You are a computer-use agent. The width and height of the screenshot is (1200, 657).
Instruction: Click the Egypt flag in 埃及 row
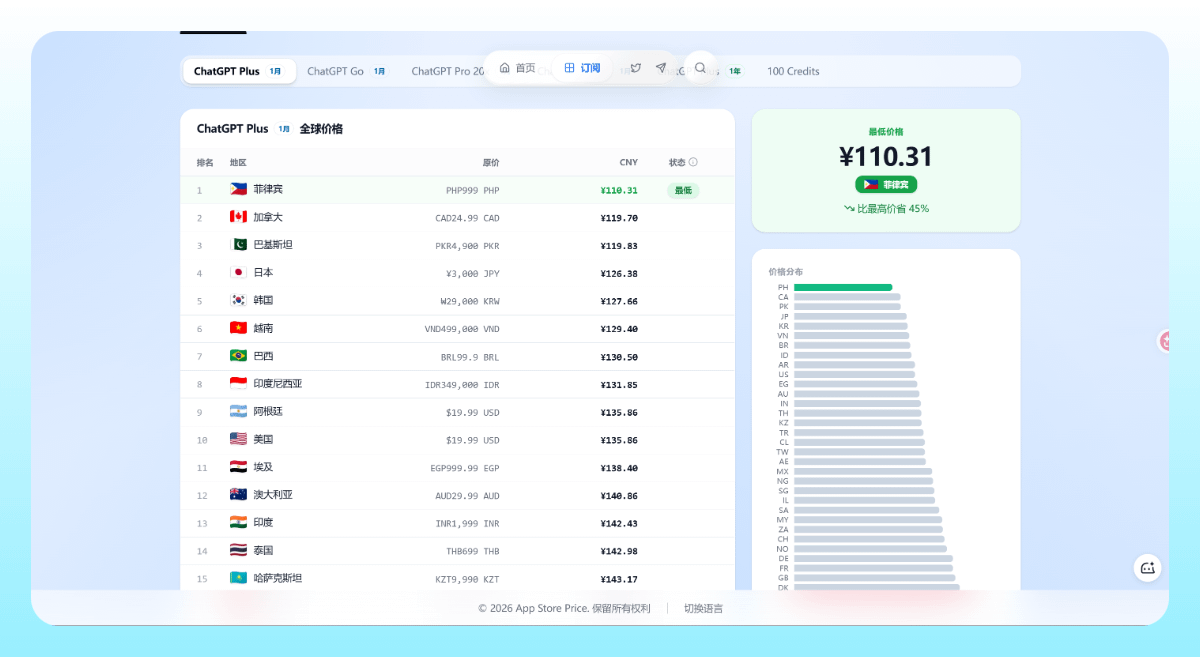click(x=238, y=467)
